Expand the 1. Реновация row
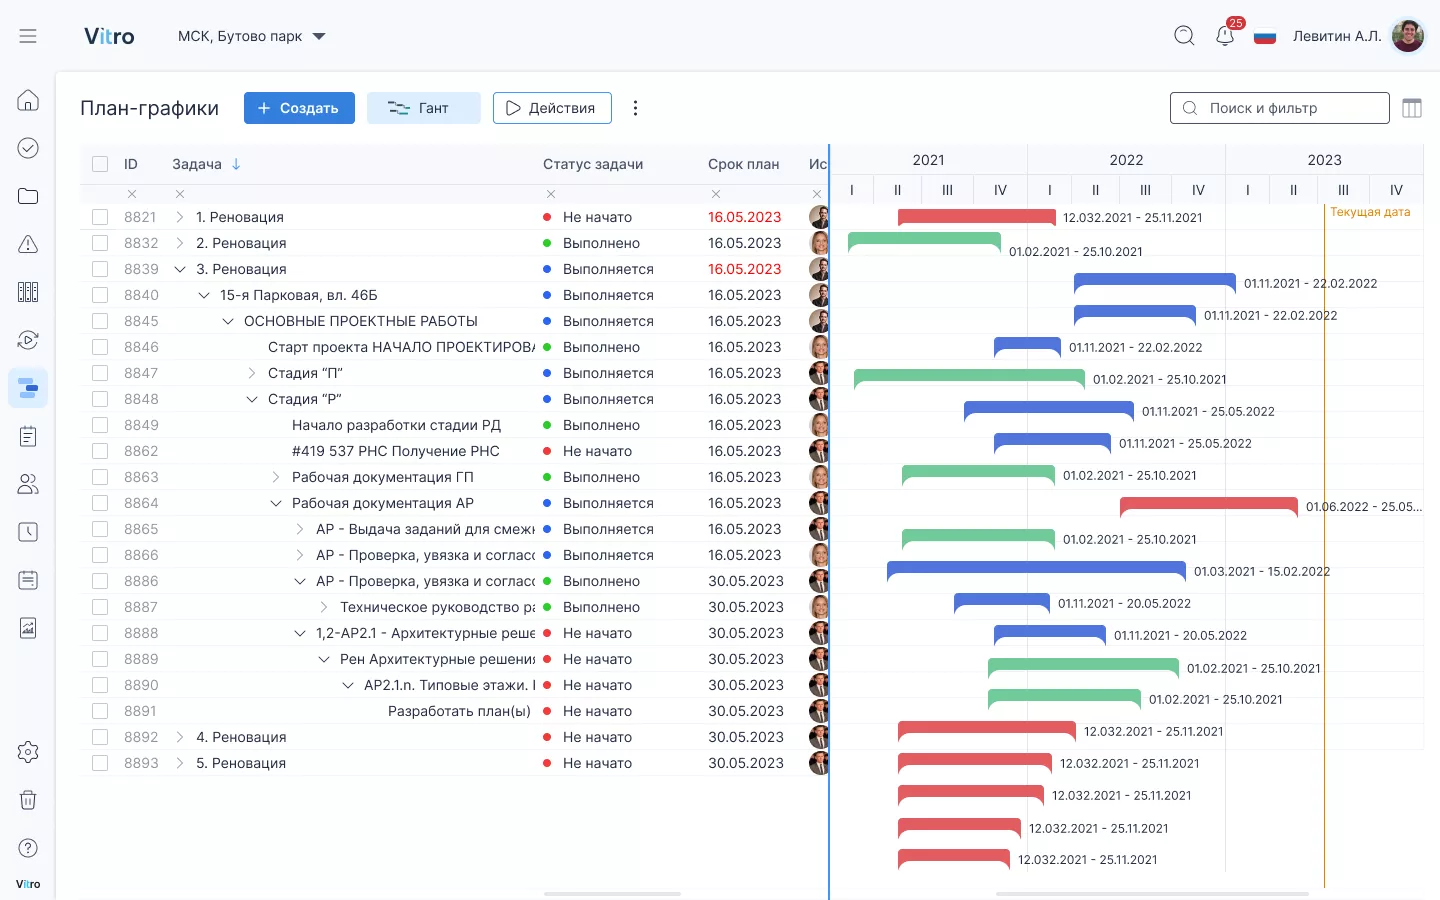 point(180,217)
